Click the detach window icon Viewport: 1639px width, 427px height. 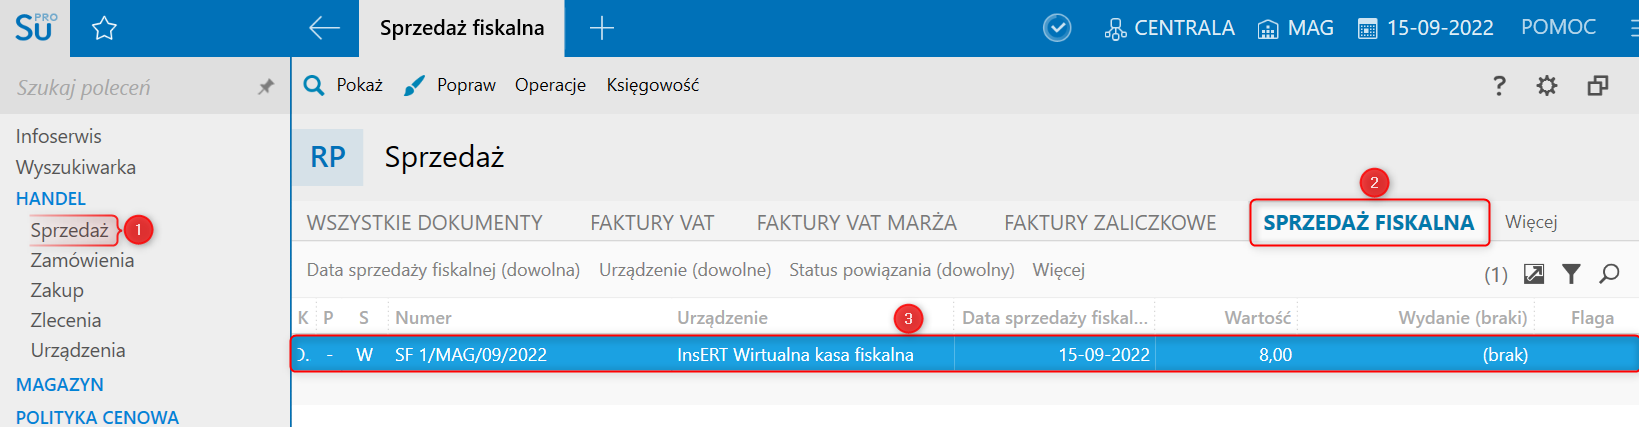[1598, 86]
